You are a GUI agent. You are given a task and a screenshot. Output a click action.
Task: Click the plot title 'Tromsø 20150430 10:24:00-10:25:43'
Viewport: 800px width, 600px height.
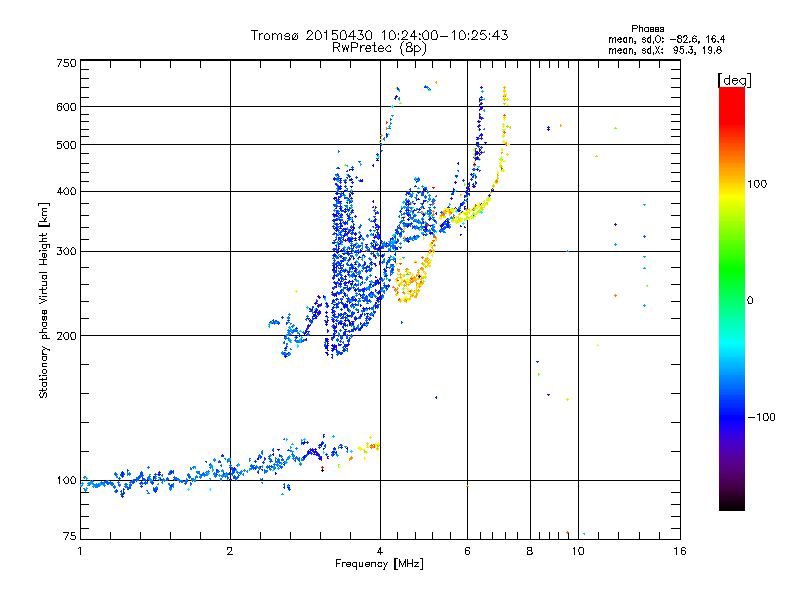379,35
